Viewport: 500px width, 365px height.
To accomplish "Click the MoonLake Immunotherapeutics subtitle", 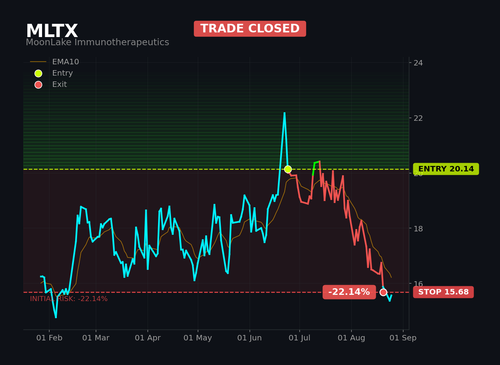I will pyautogui.click(x=97, y=42).
